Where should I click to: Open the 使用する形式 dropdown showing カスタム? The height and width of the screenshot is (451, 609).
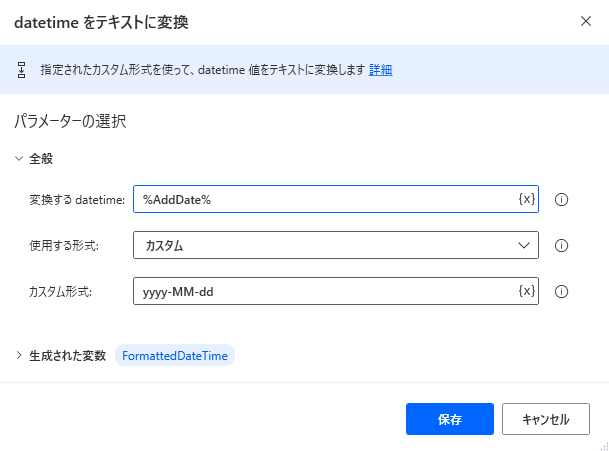click(x=336, y=245)
